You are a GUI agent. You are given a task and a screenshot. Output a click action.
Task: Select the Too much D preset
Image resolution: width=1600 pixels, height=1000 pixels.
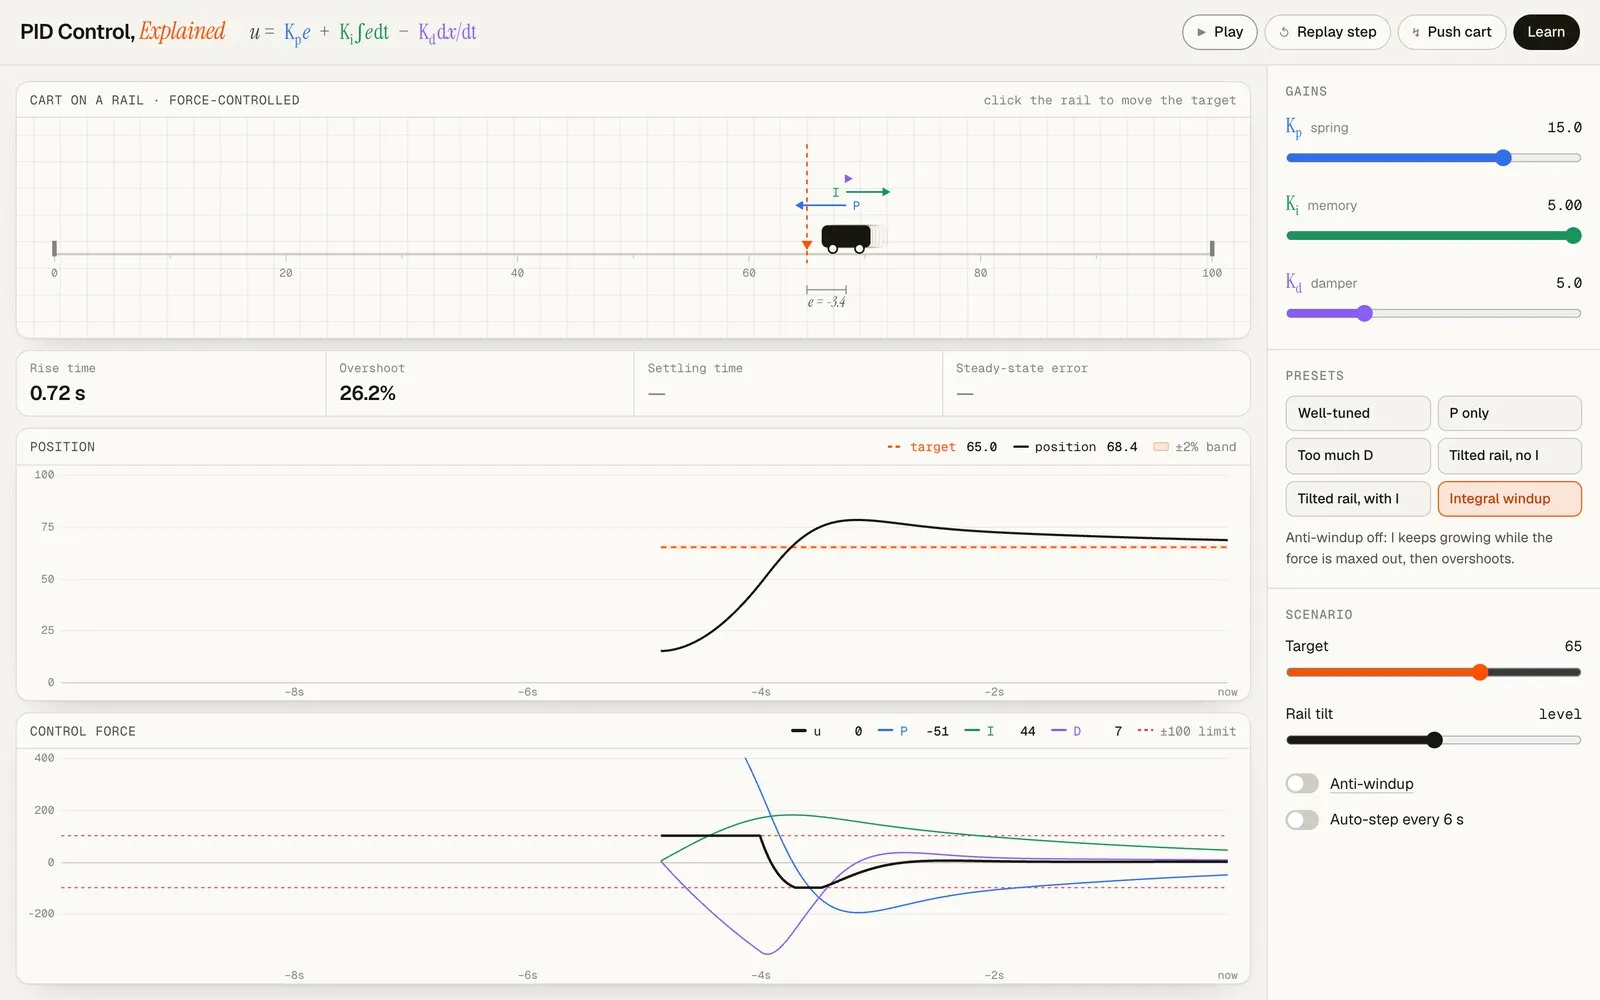tap(1357, 456)
